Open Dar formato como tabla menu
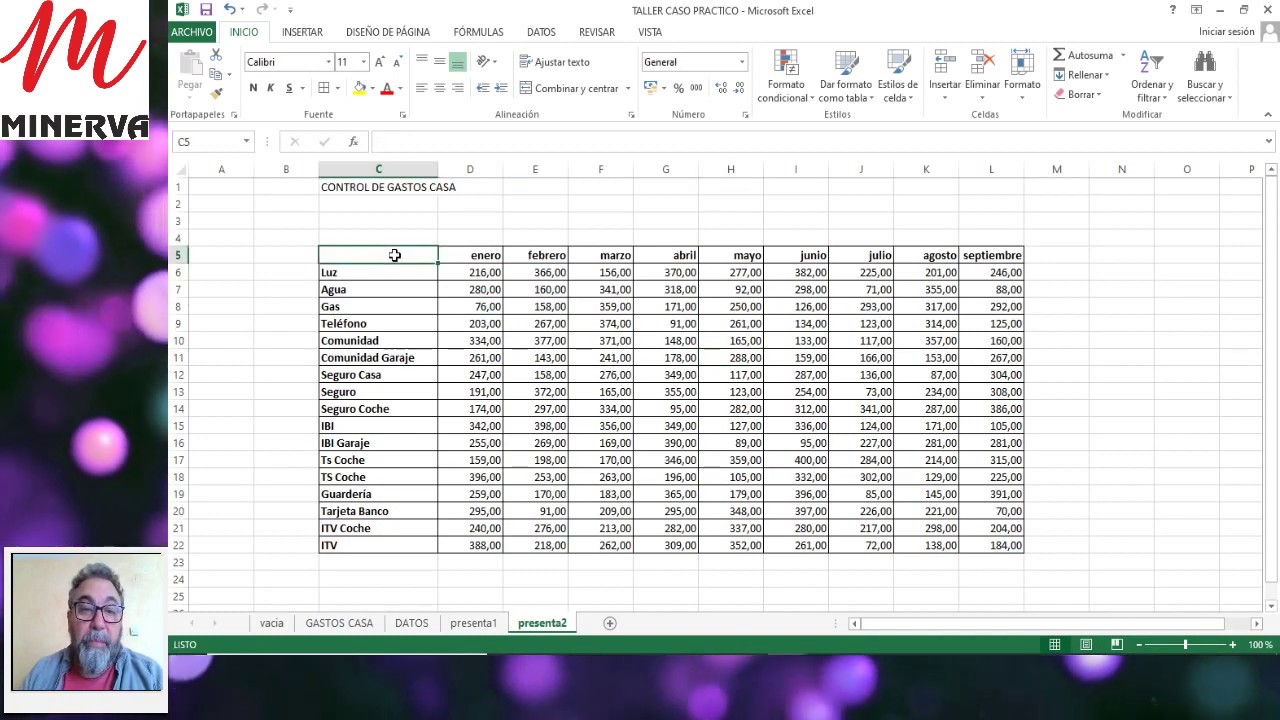This screenshot has height=720, width=1280. tap(845, 76)
